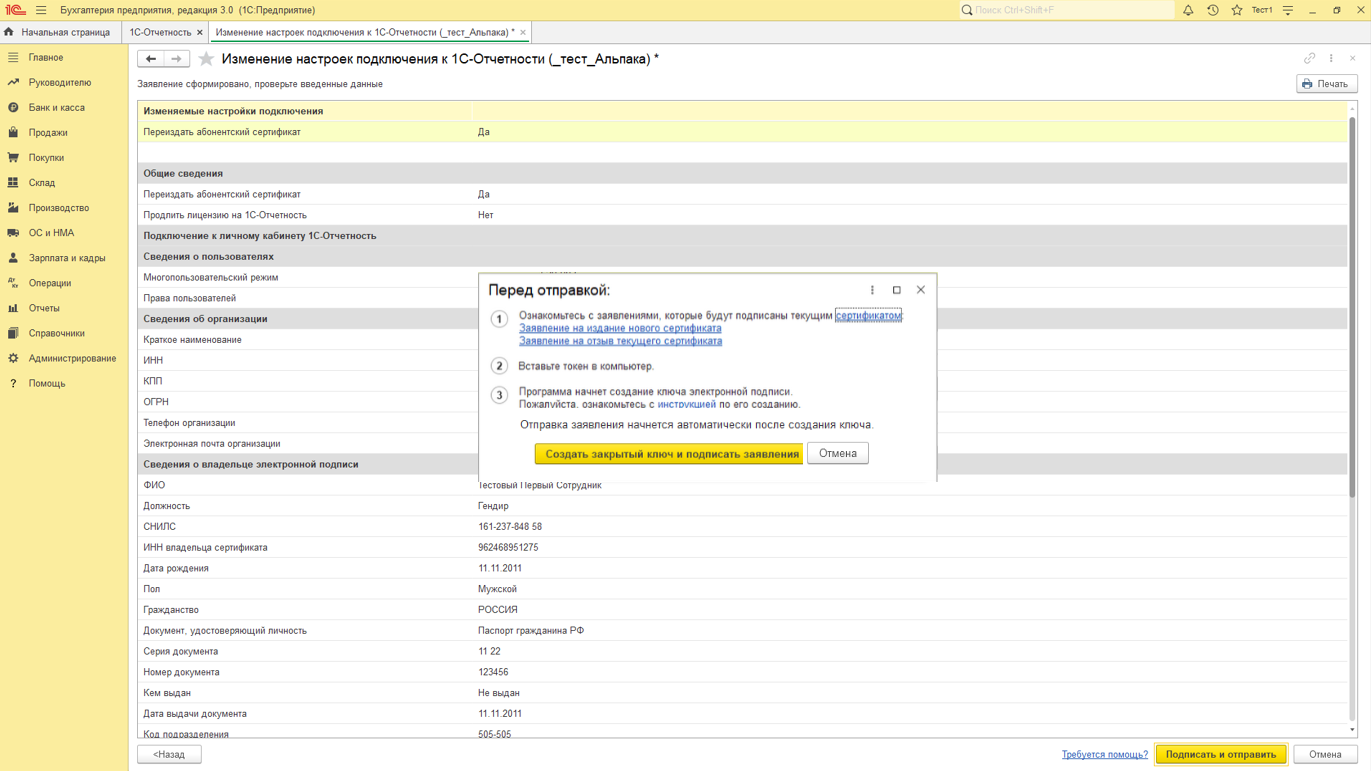This screenshot has width=1371, height=771.
Task: Click the 1C logo icon in the title bar
Action: click(15, 10)
